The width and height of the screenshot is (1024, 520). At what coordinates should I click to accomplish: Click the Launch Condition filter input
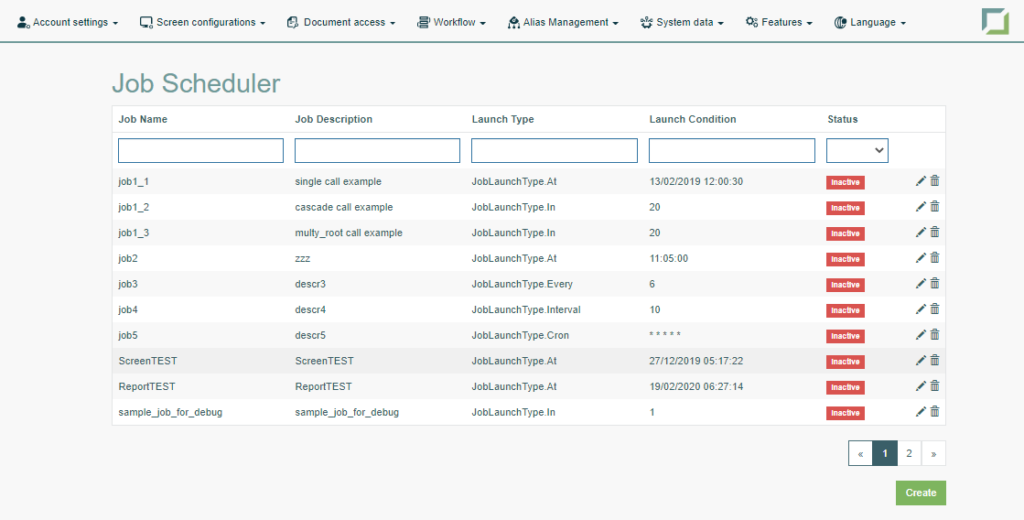(732, 150)
